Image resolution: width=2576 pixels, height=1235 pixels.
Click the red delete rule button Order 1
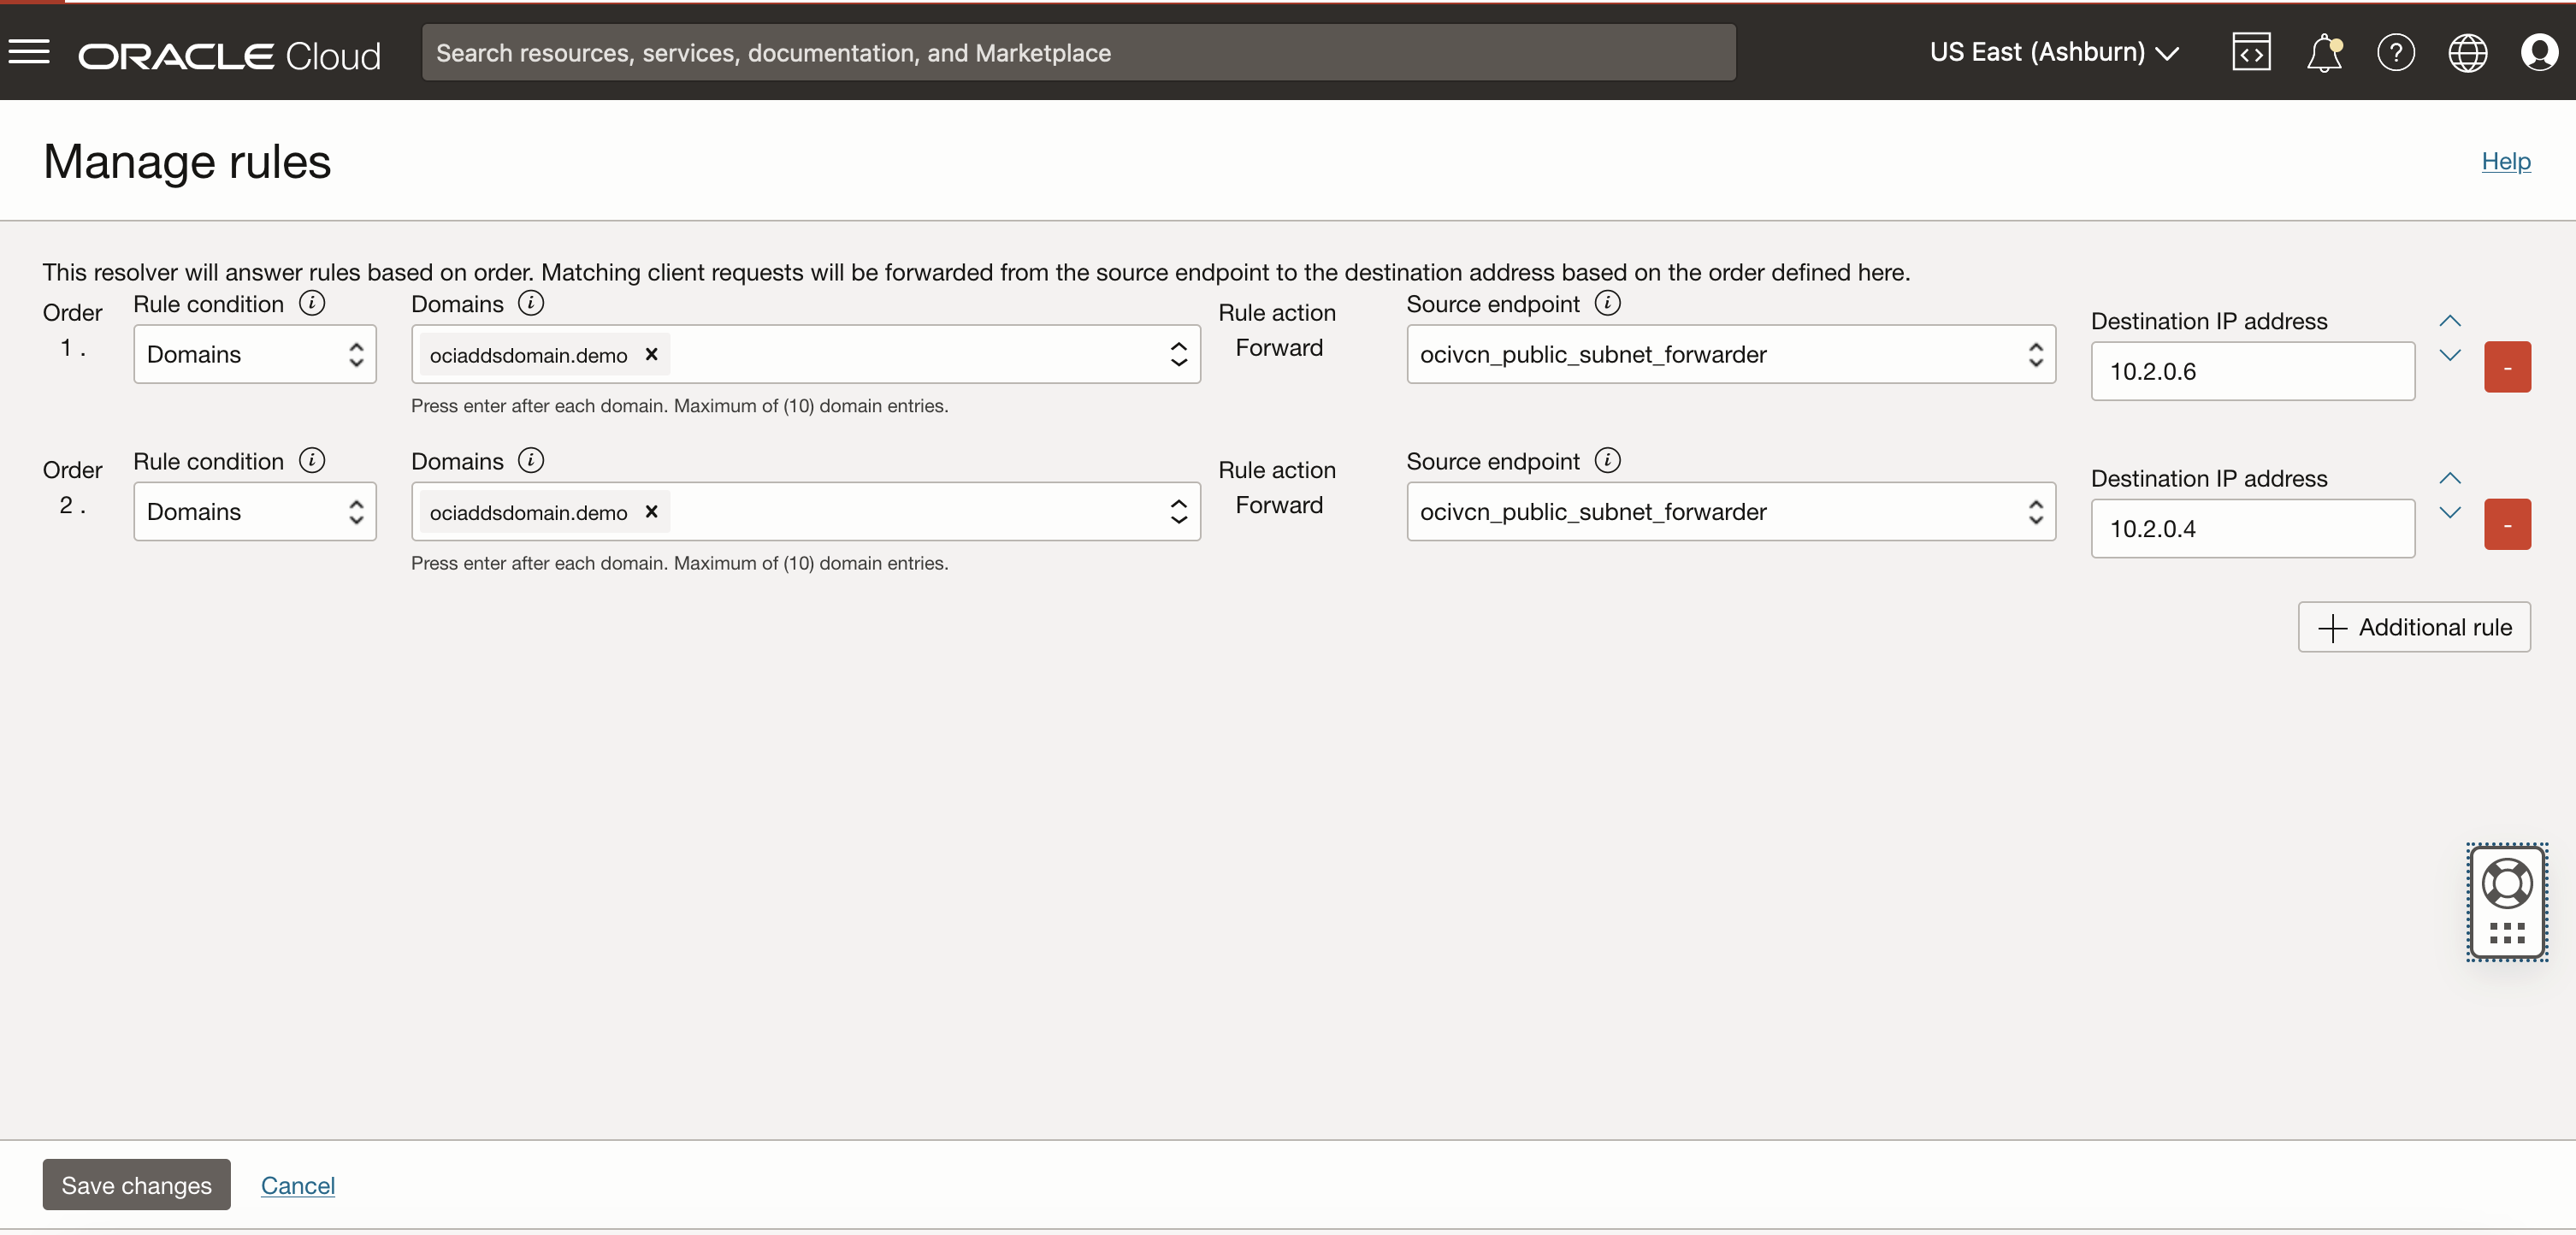point(2508,368)
